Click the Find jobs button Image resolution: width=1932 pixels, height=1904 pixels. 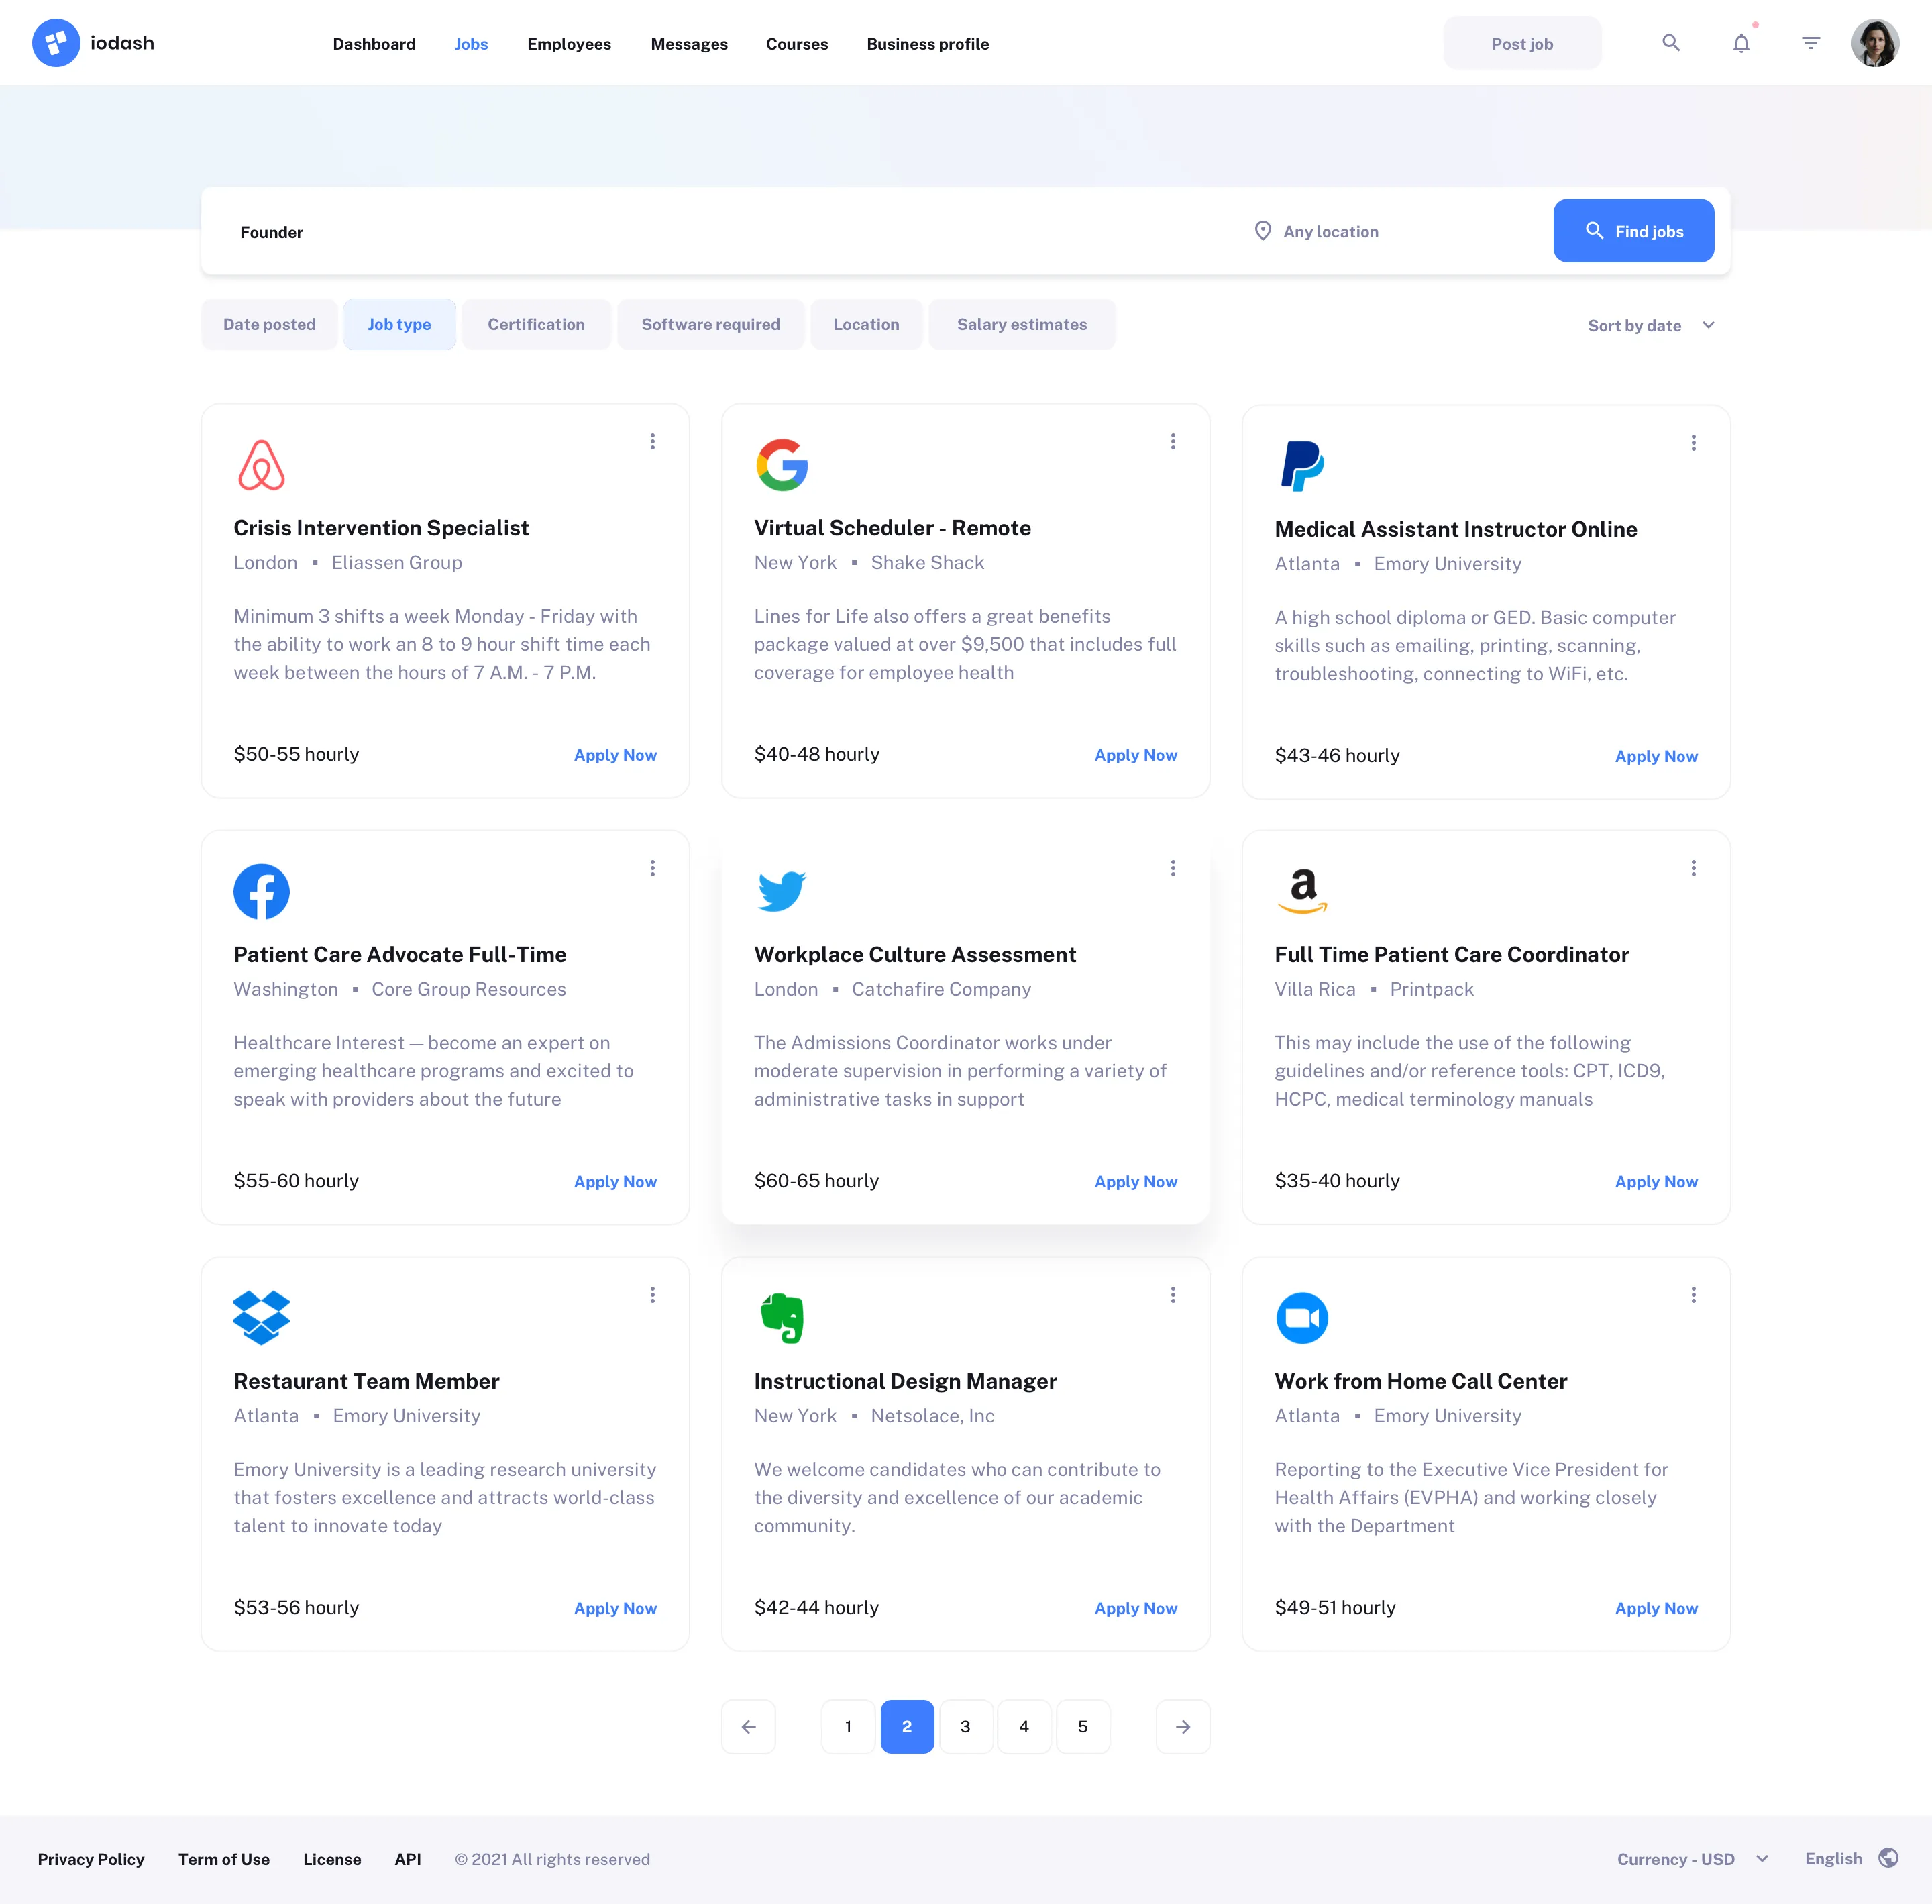pyautogui.click(x=1634, y=230)
